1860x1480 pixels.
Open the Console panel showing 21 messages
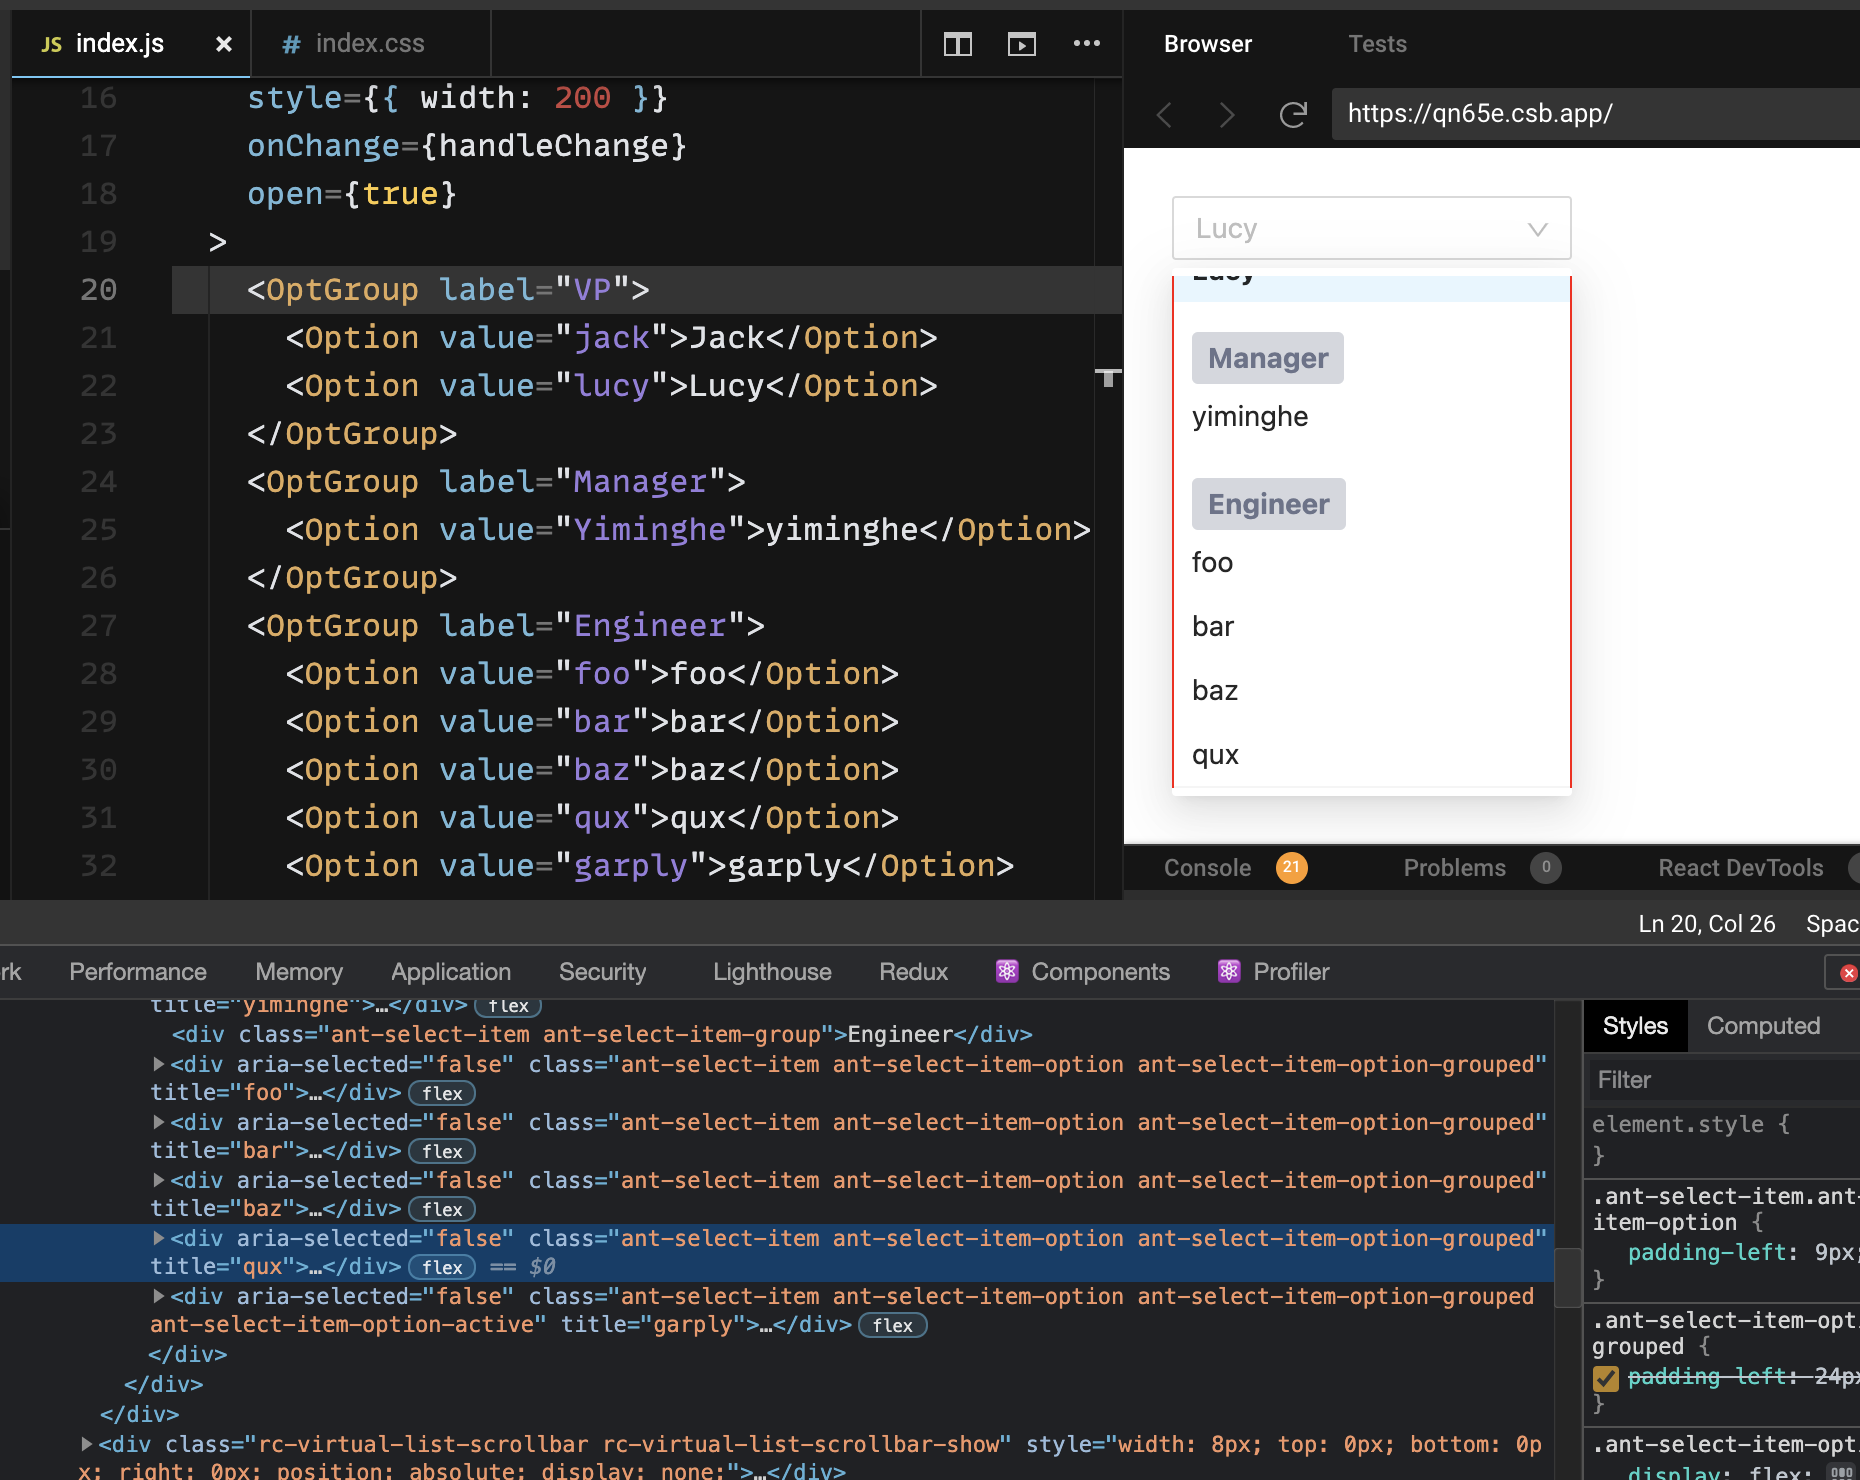1207,867
